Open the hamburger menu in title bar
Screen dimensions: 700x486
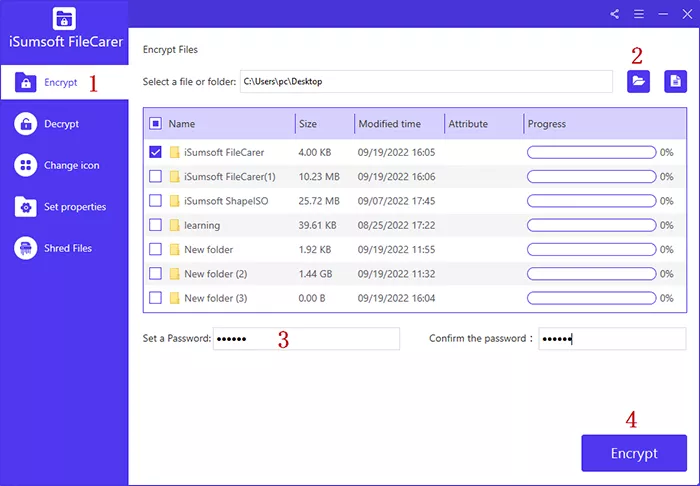639,14
